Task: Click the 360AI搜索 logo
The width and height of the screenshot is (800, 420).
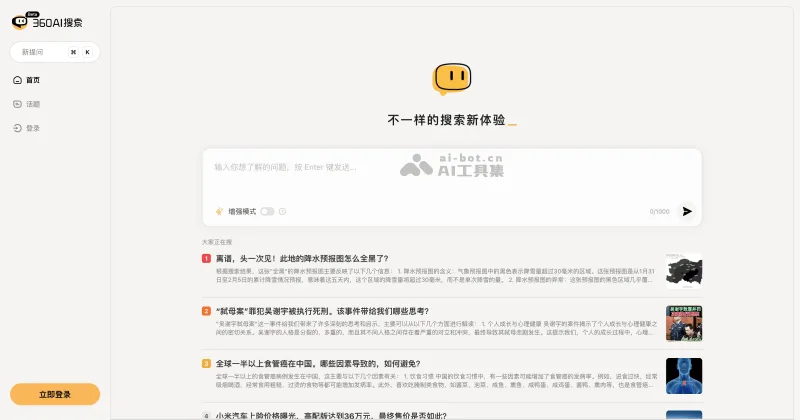Action: [x=46, y=21]
